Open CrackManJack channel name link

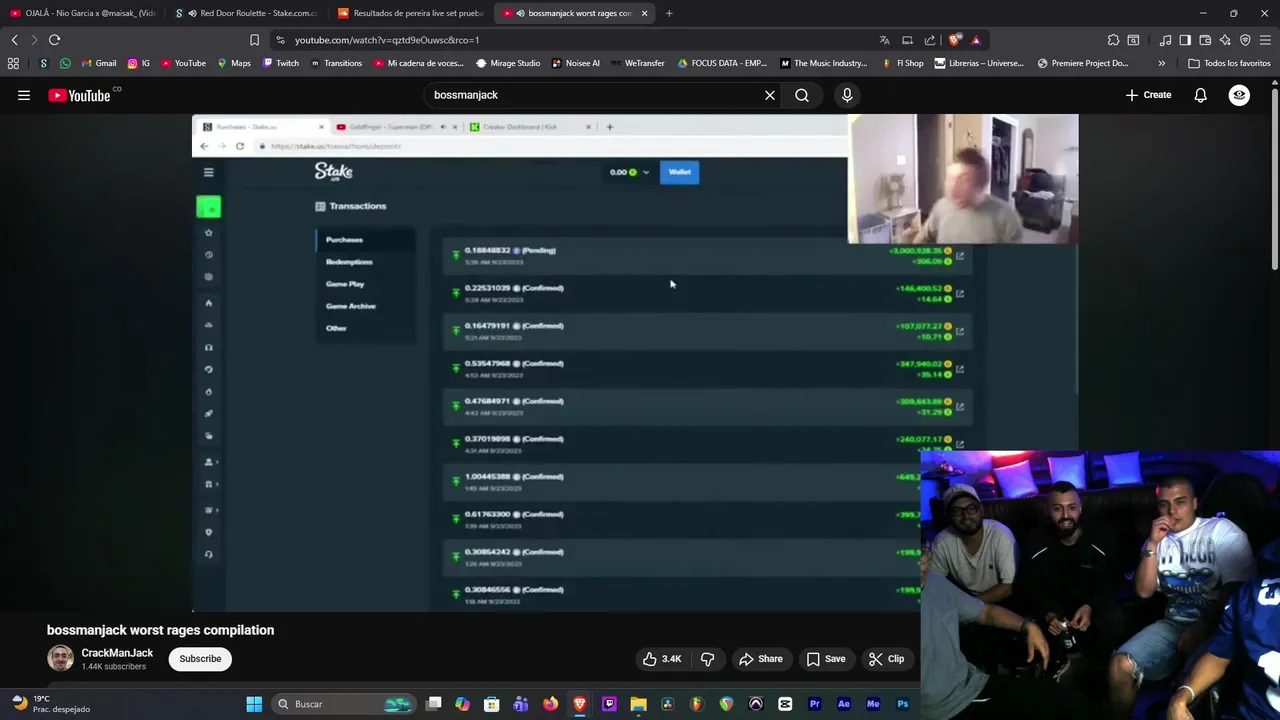coord(117,653)
